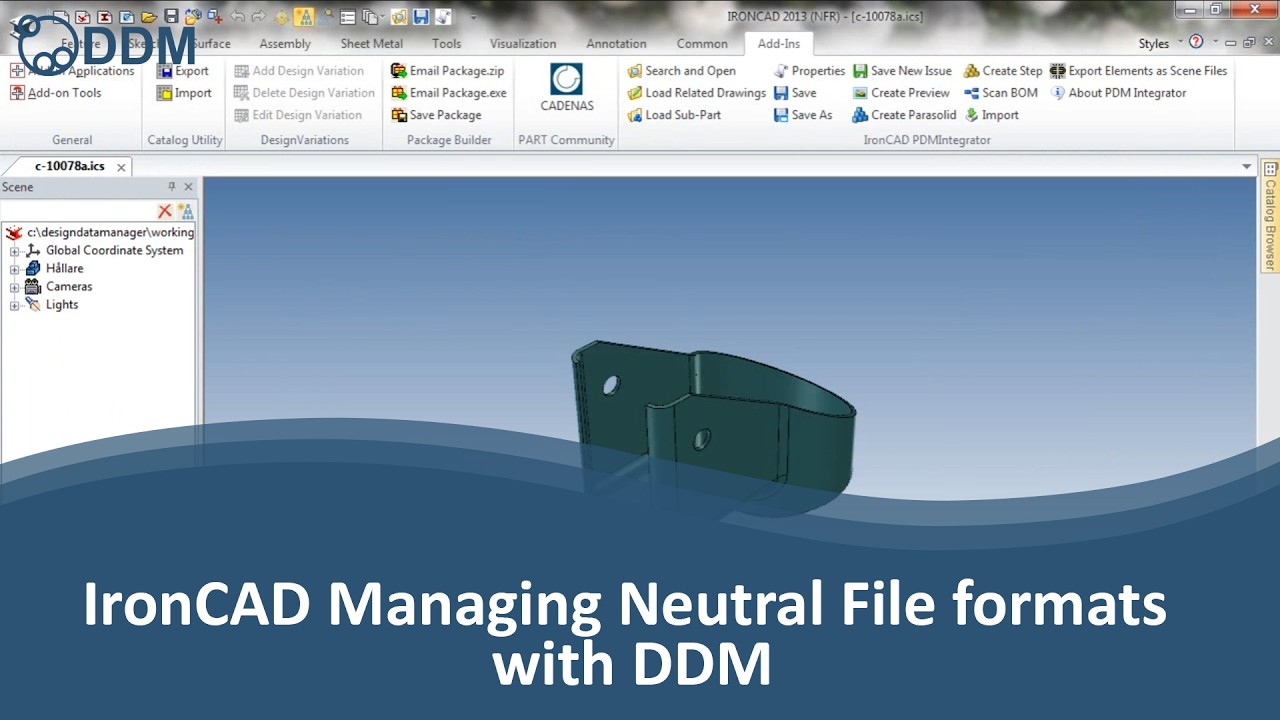This screenshot has width=1280, height=720.
Task: Click Export Elements as Scene Files
Action: point(1138,71)
